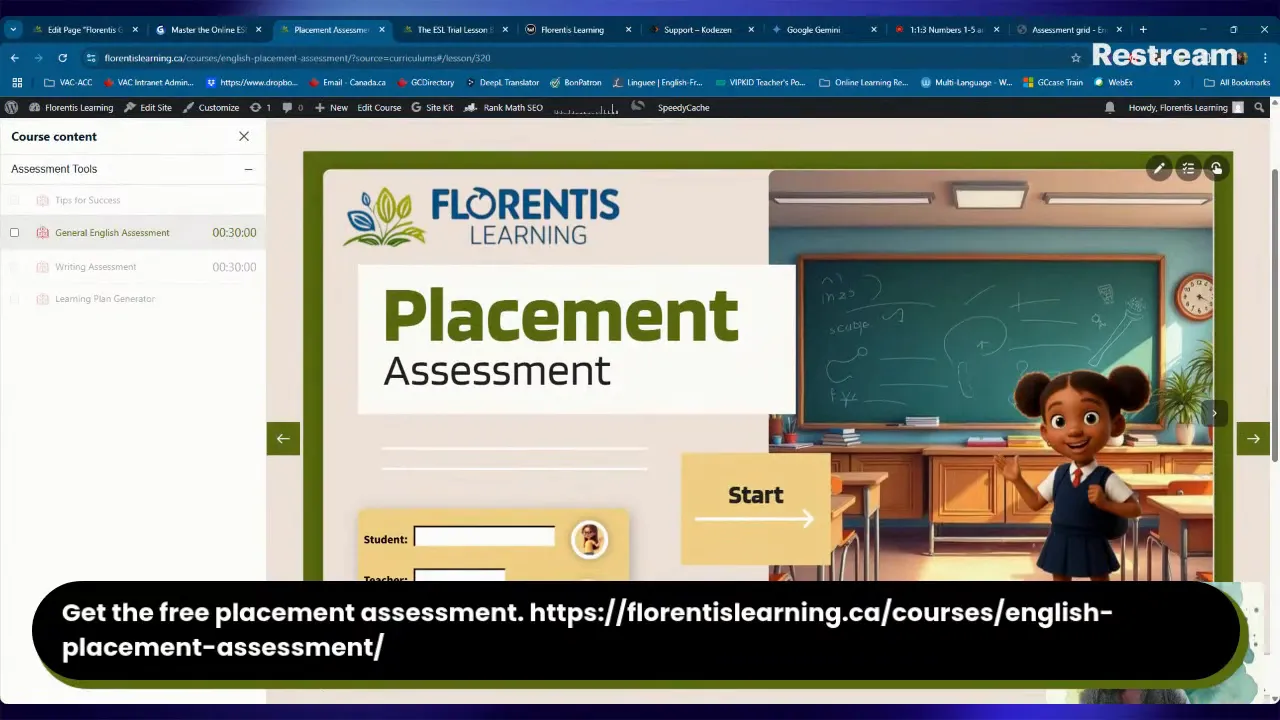
Task: Show more bookmarks with the overflow chevron
Action: pyautogui.click(x=1177, y=82)
